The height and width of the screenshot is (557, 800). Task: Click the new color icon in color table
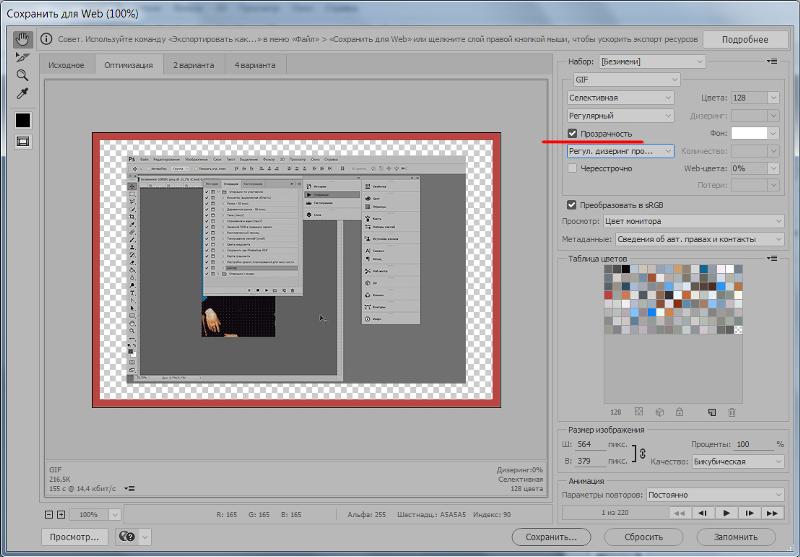click(712, 411)
